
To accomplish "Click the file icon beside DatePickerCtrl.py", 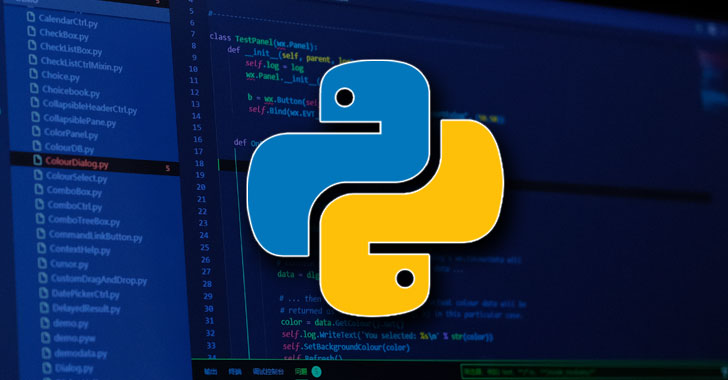I will click(x=44, y=293).
